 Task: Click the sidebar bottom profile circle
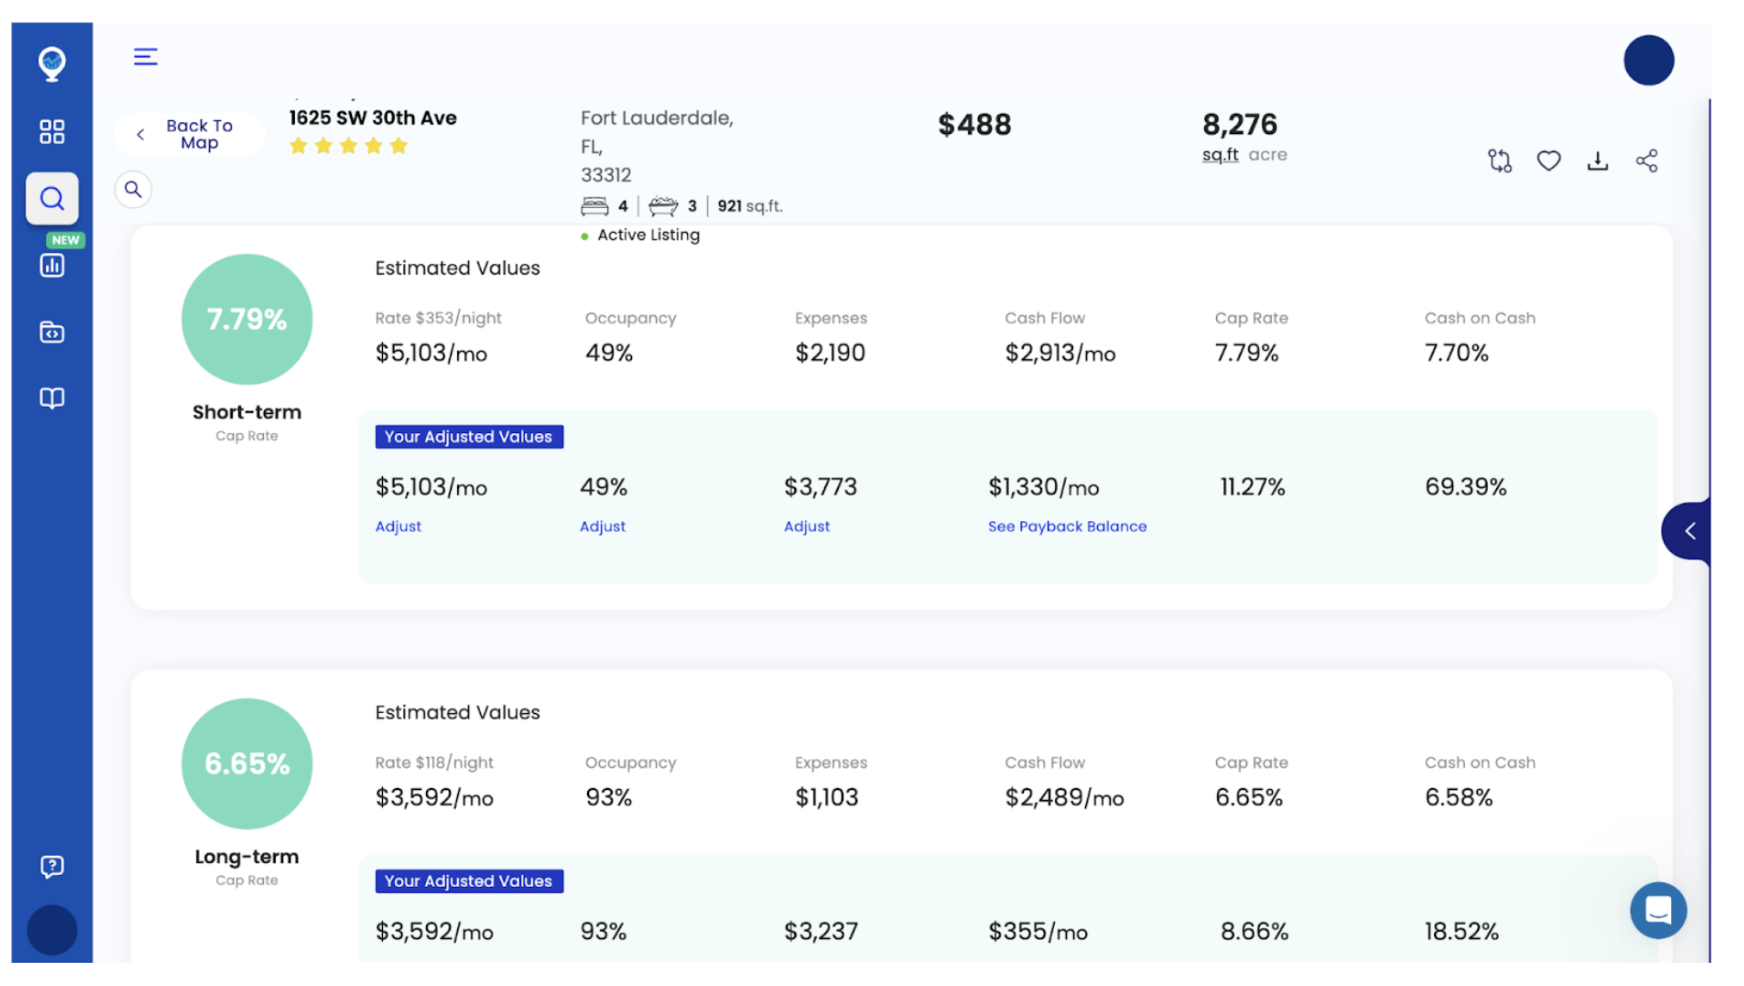pos(52,930)
